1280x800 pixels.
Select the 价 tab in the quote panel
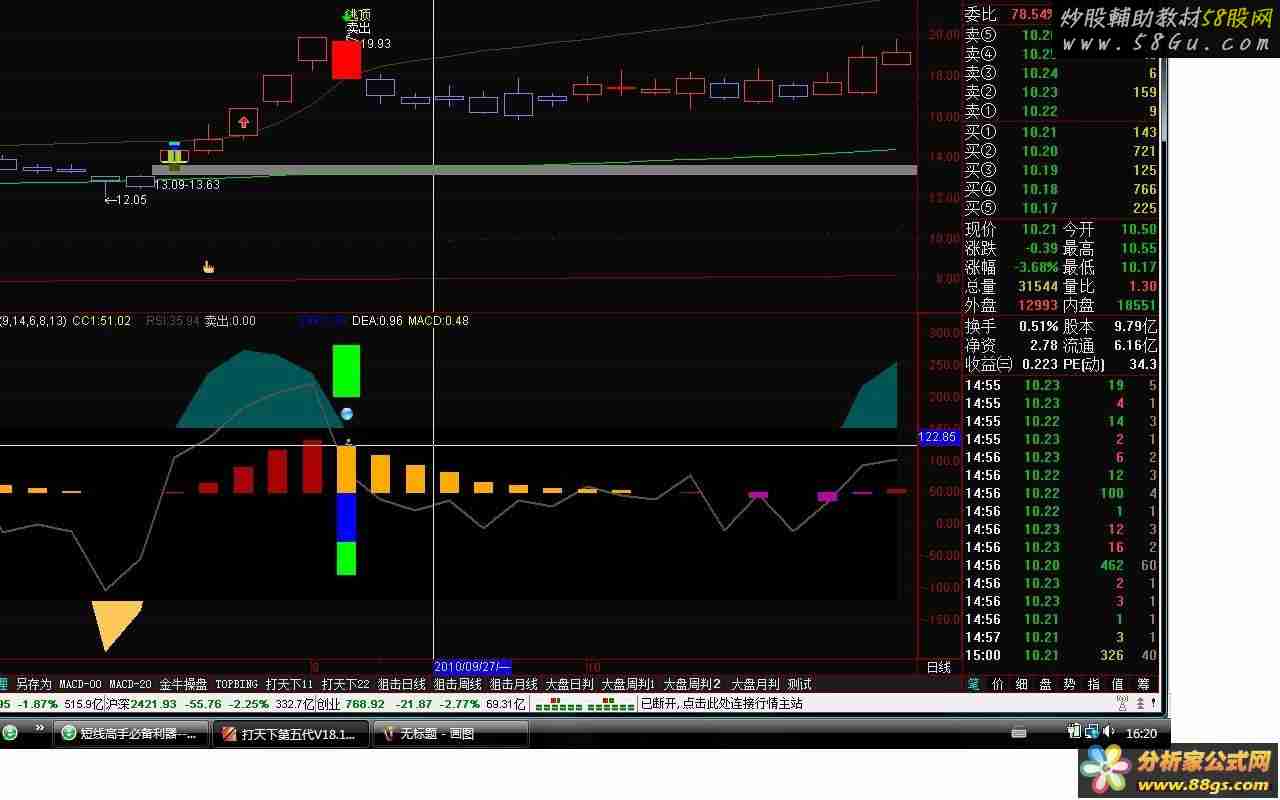click(997, 684)
